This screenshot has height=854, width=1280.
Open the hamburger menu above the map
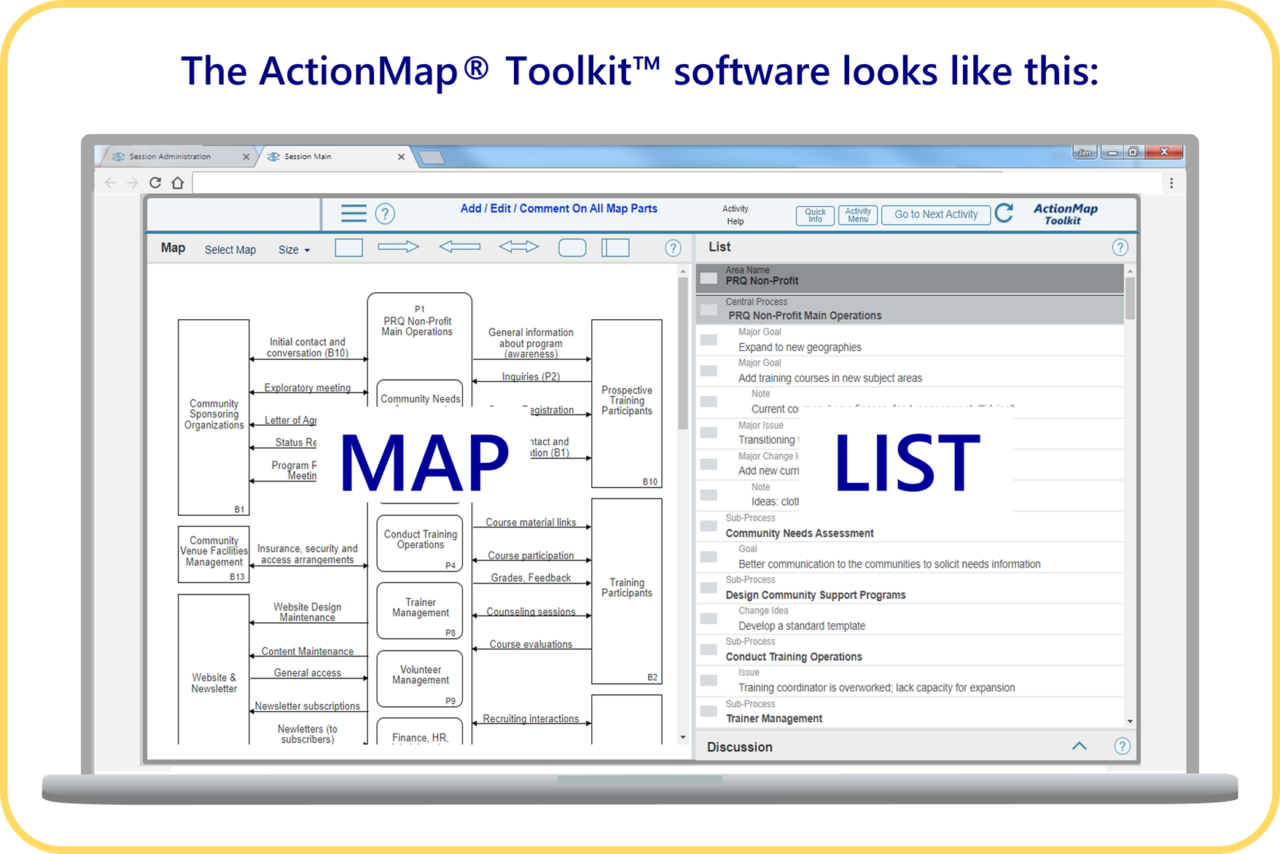point(356,213)
